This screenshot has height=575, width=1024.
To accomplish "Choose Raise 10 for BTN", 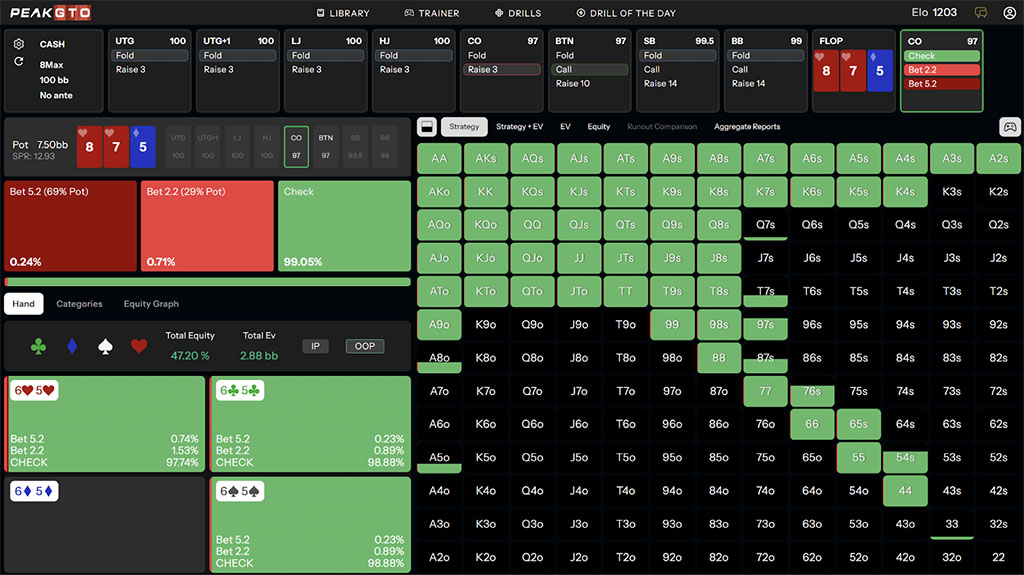I will pos(573,84).
